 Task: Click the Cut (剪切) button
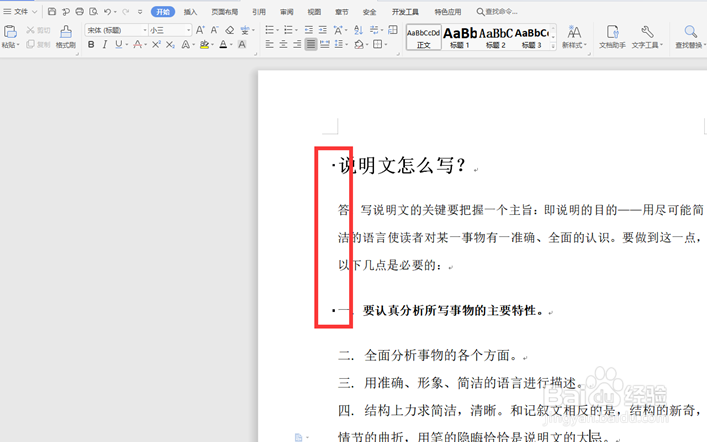38,30
